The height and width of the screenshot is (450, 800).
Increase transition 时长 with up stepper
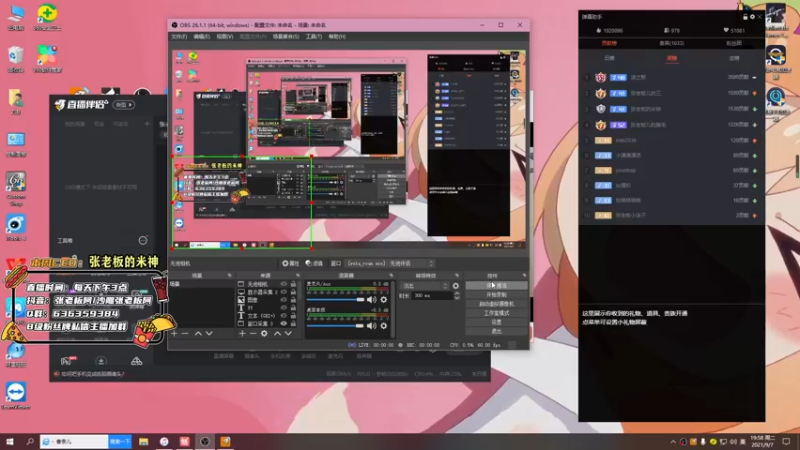pyautogui.click(x=457, y=294)
